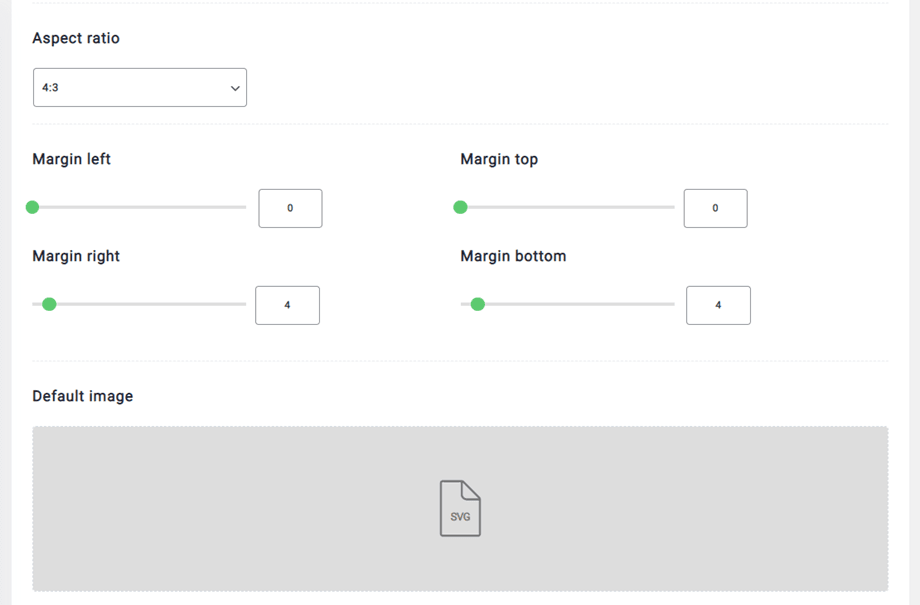Image resolution: width=920 pixels, height=605 pixels.
Task: Click the Margin top label text
Action: [499, 159]
